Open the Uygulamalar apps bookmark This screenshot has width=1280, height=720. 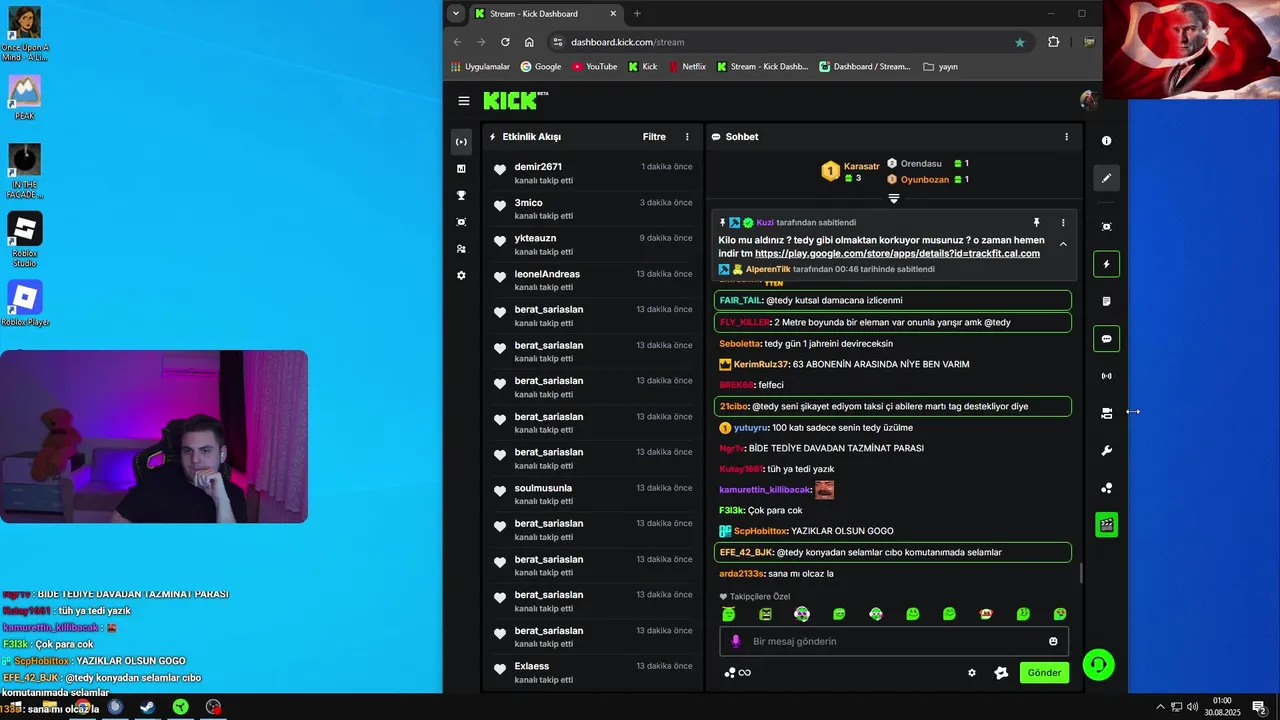coord(481,67)
